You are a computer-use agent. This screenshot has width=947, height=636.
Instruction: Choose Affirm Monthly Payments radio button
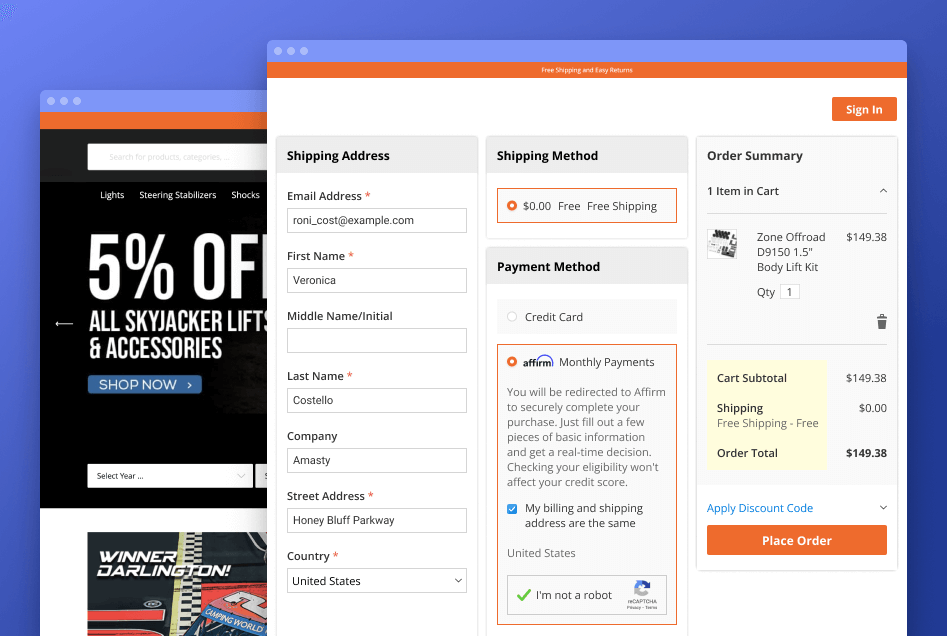[x=512, y=362]
